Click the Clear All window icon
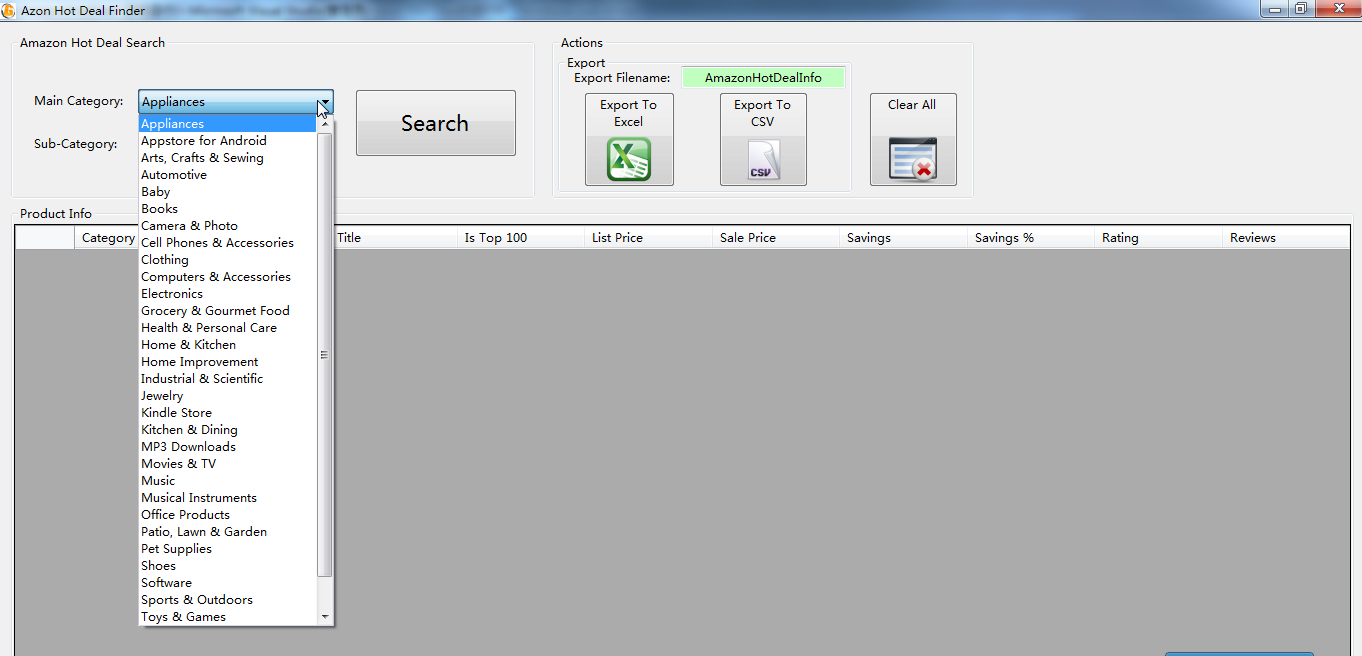1362x656 pixels. click(913, 159)
